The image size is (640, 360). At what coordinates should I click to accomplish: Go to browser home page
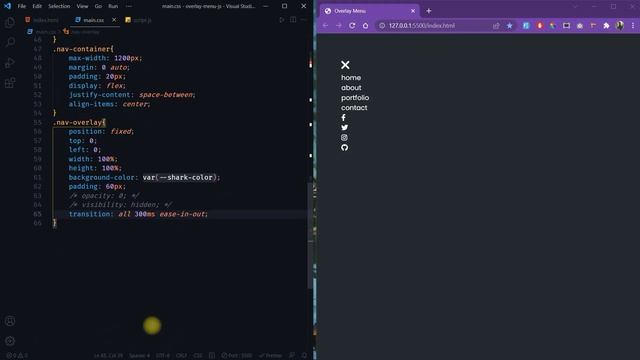pyautogui.click(x=365, y=25)
